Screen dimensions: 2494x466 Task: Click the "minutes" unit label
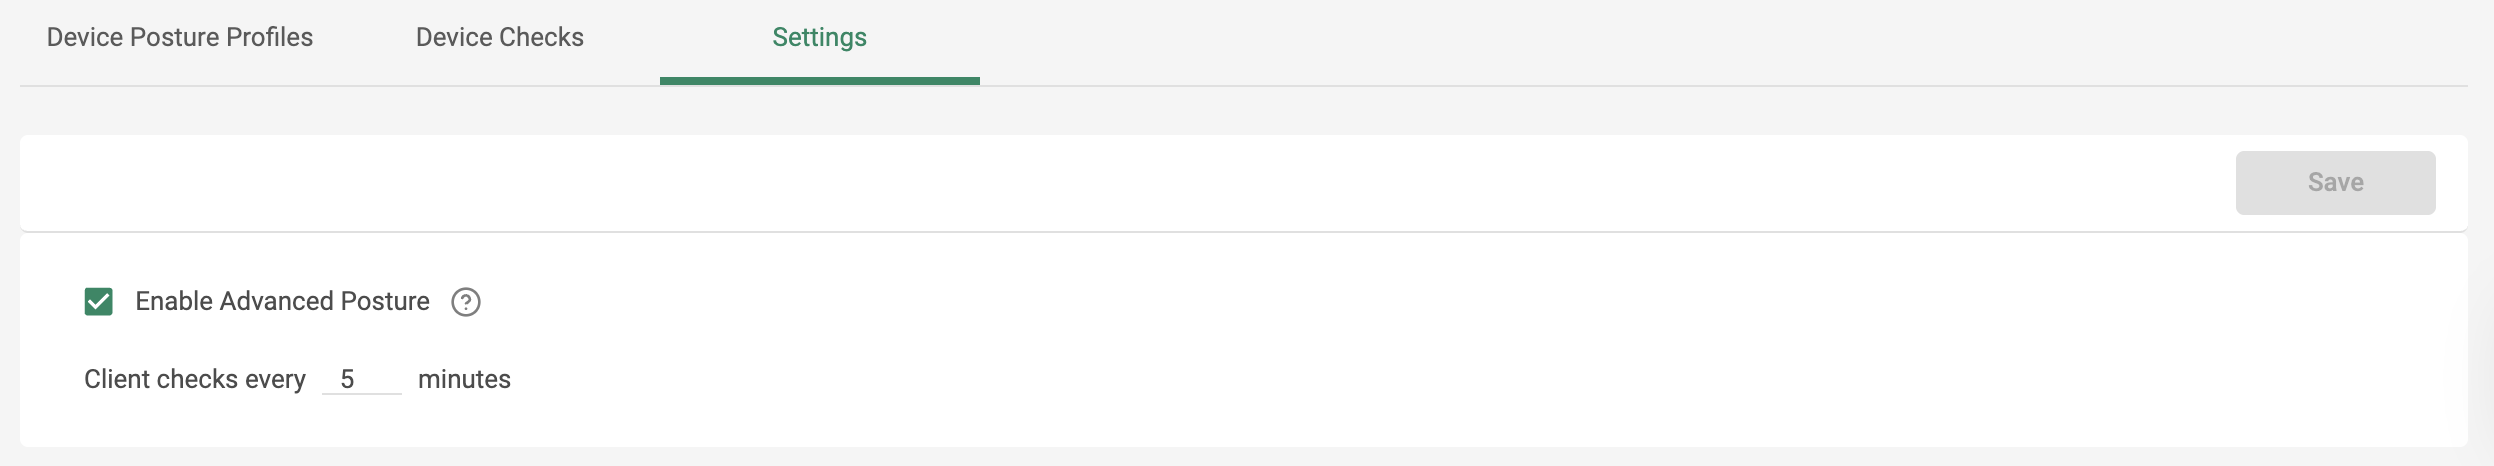pyautogui.click(x=464, y=380)
